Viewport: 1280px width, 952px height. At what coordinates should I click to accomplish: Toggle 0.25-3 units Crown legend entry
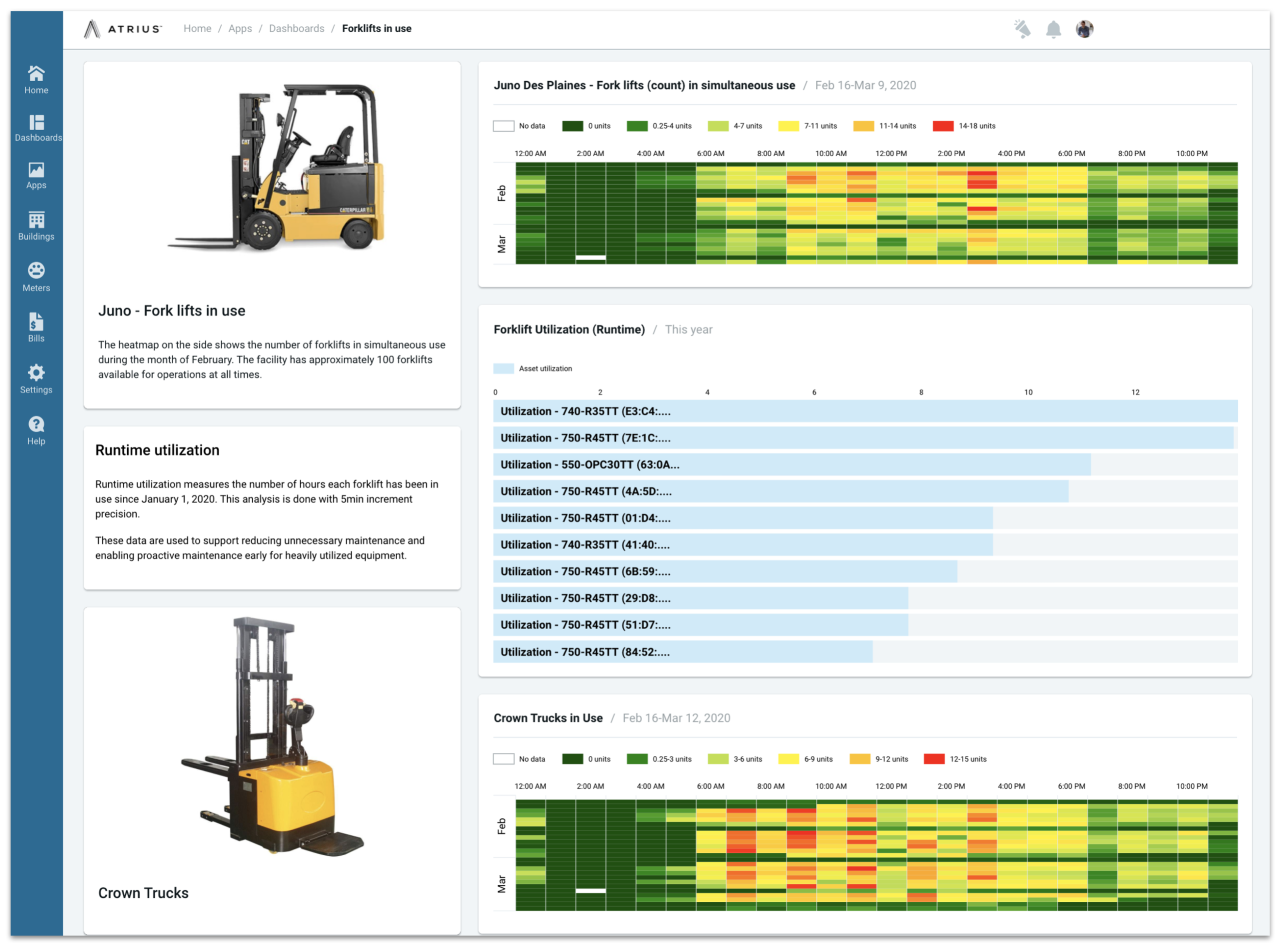[659, 759]
